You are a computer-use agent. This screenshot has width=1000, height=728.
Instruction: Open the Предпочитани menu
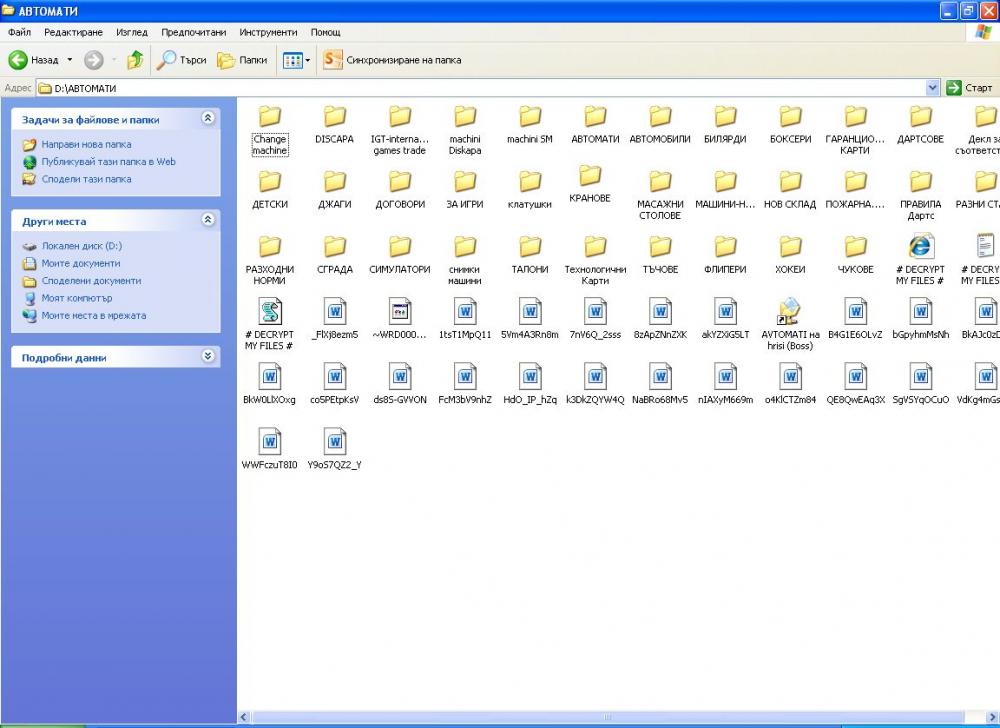[x=193, y=32]
